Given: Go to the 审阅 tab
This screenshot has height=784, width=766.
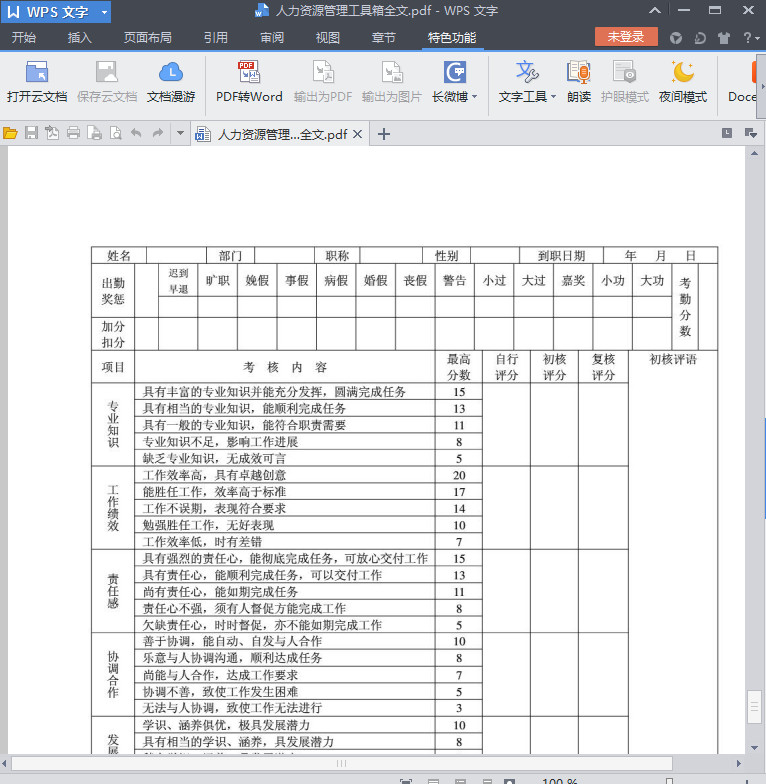Looking at the screenshot, I should [272, 38].
